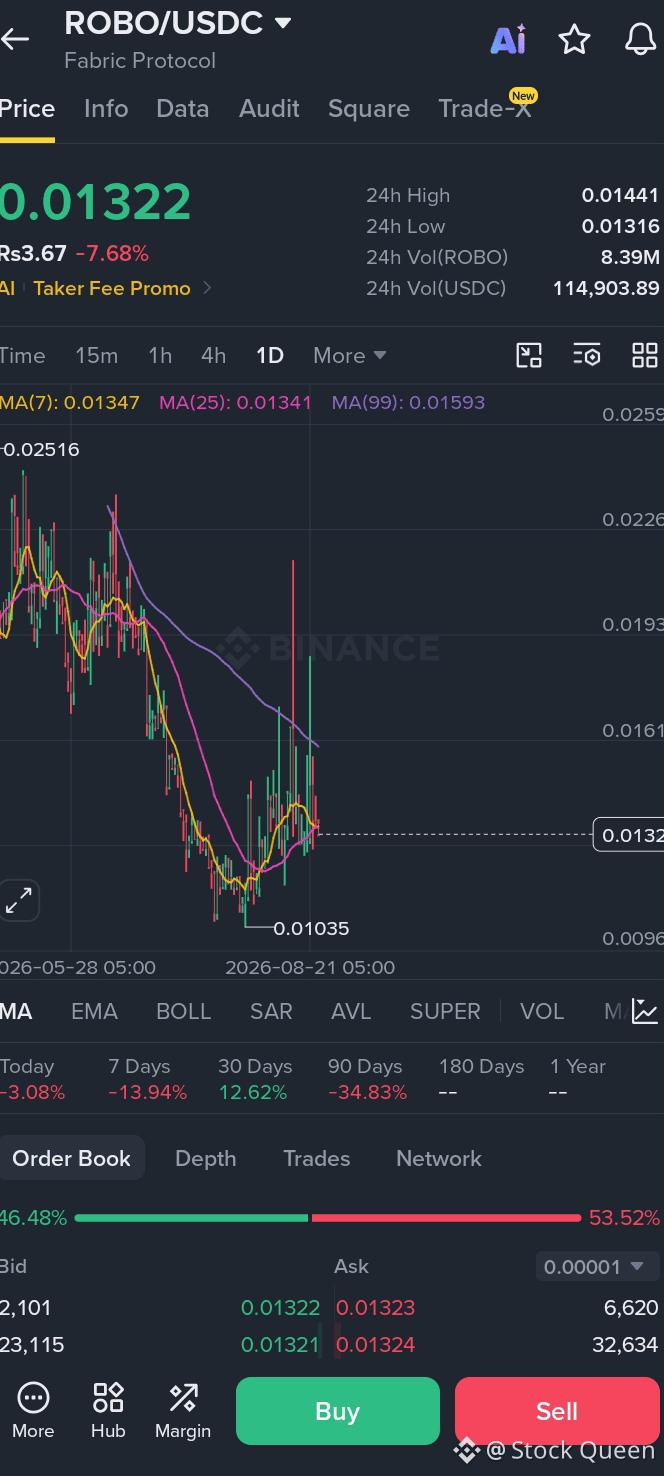The image size is (664, 1476).
Task: Select the 4h chart interval
Action: [213, 355]
